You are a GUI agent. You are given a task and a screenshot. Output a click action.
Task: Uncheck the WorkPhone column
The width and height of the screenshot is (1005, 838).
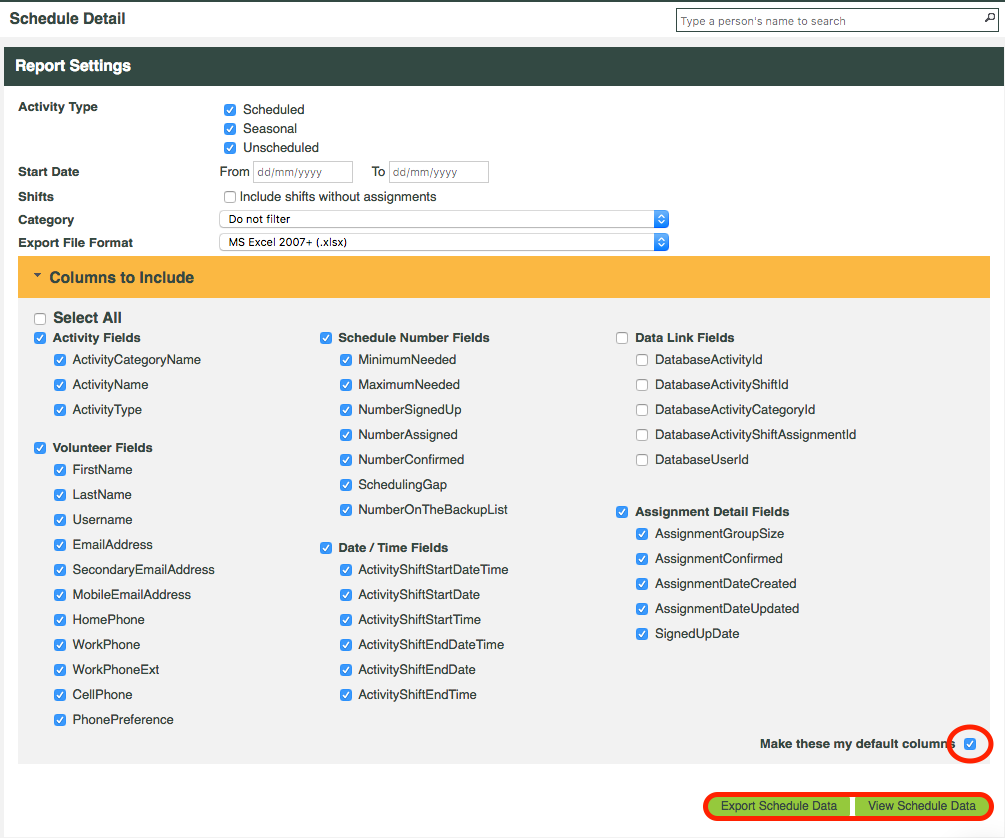pyautogui.click(x=60, y=645)
